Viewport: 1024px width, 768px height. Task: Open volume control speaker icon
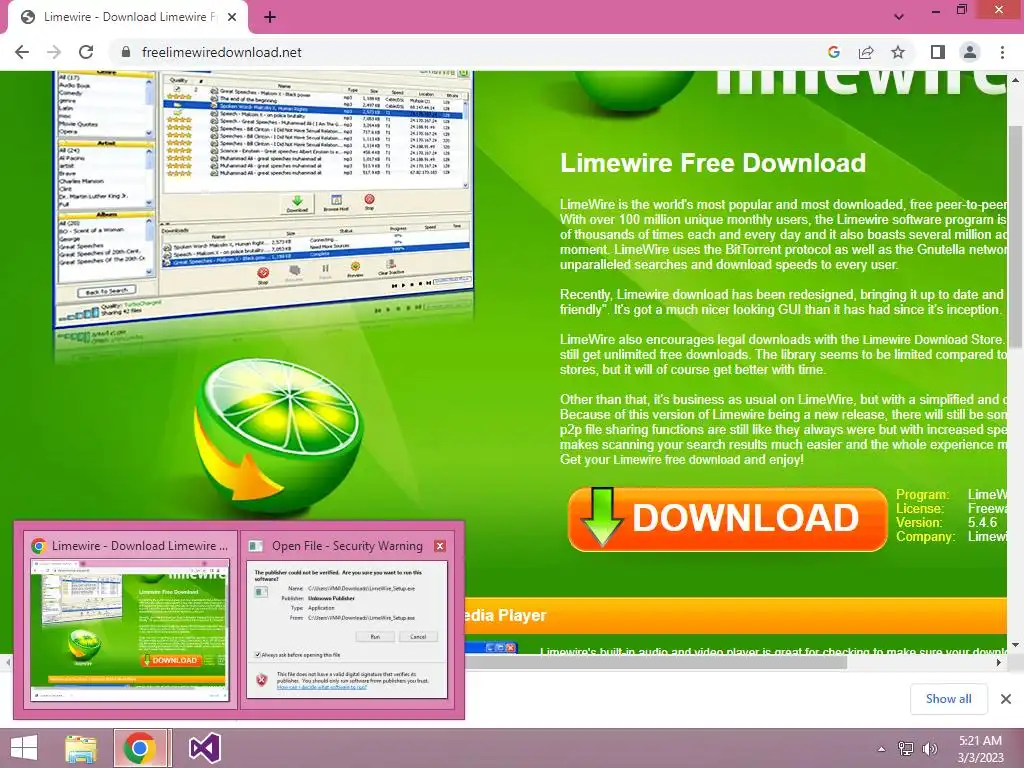929,748
